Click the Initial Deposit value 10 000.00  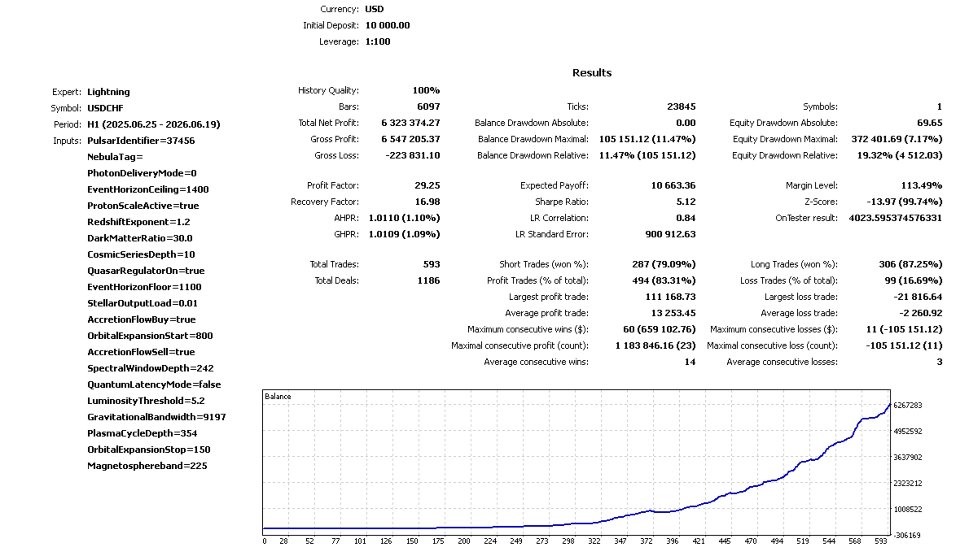pos(388,26)
